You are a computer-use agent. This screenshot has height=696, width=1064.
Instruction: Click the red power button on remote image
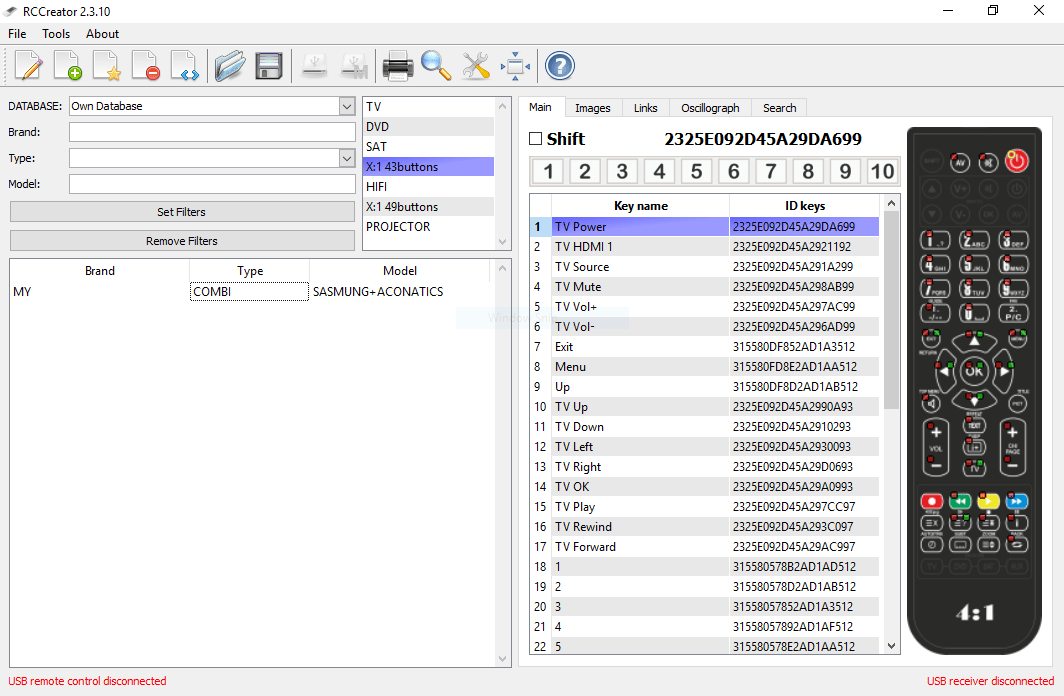[x=1016, y=161]
